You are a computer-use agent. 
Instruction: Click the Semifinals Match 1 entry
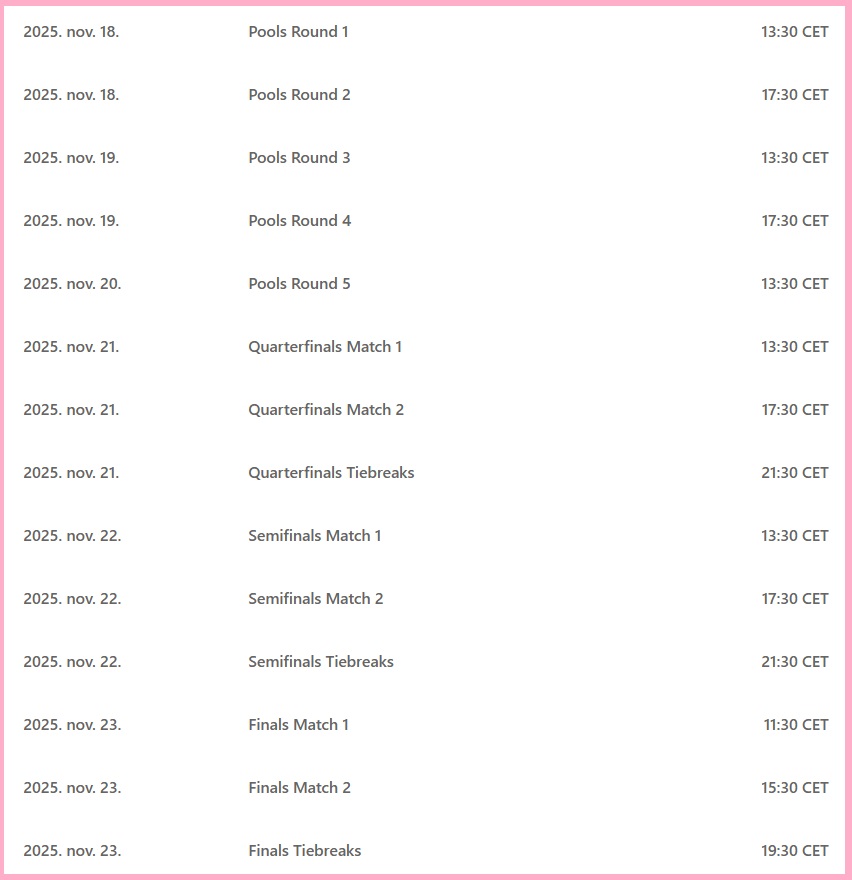314,536
